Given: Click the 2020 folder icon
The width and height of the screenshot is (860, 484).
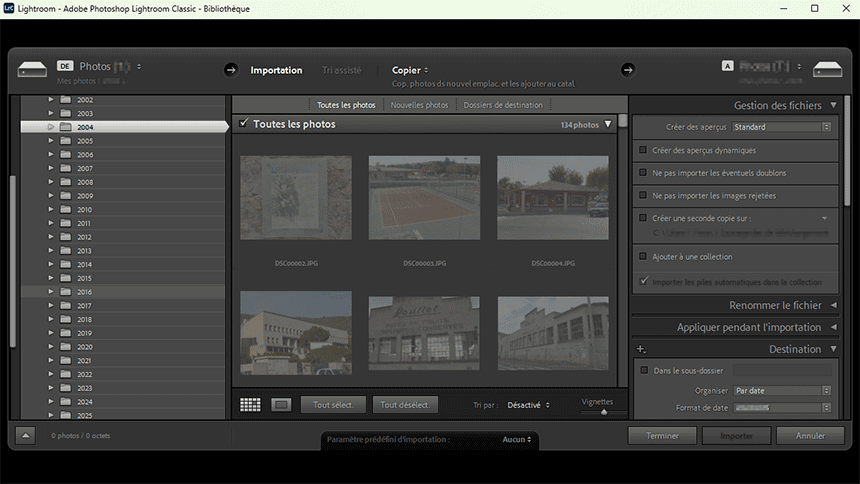Looking at the screenshot, I should (x=66, y=346).
